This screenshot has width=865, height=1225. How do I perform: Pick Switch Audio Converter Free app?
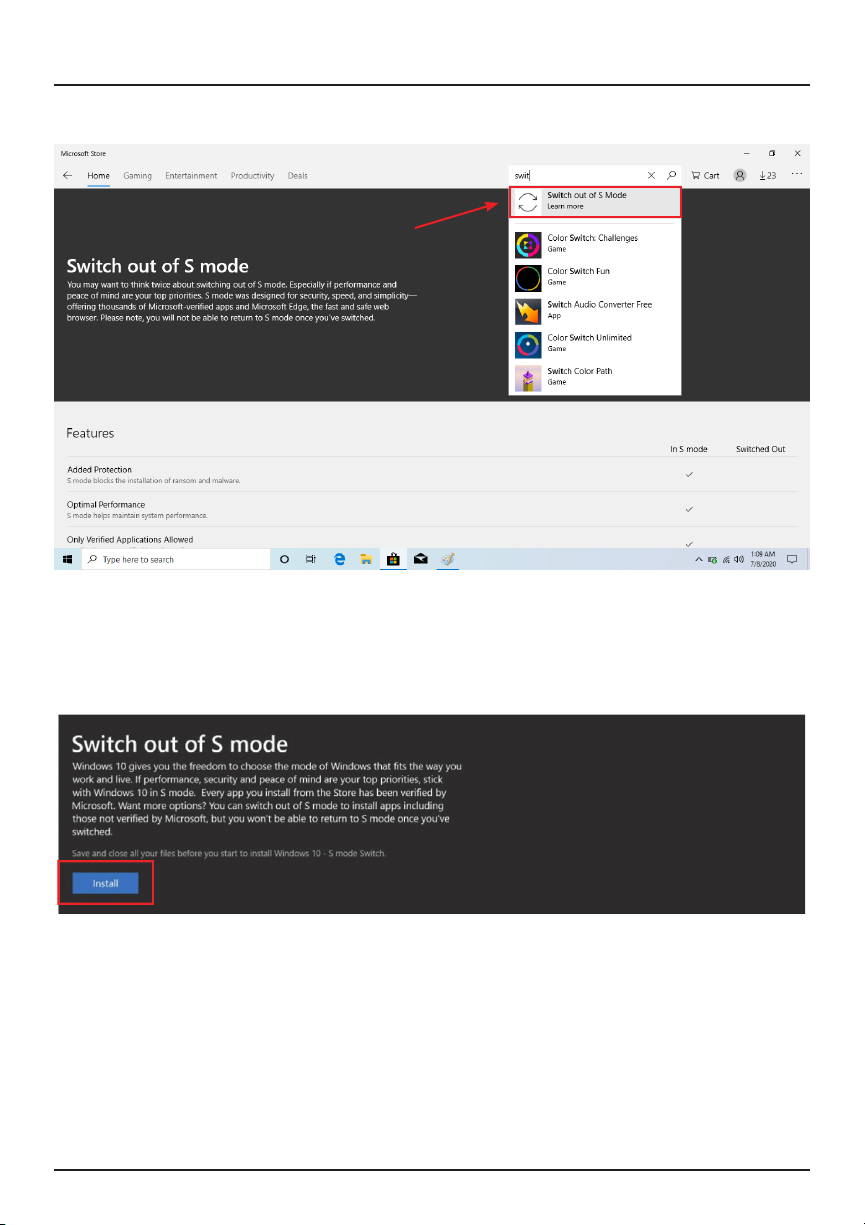[595, 310]
